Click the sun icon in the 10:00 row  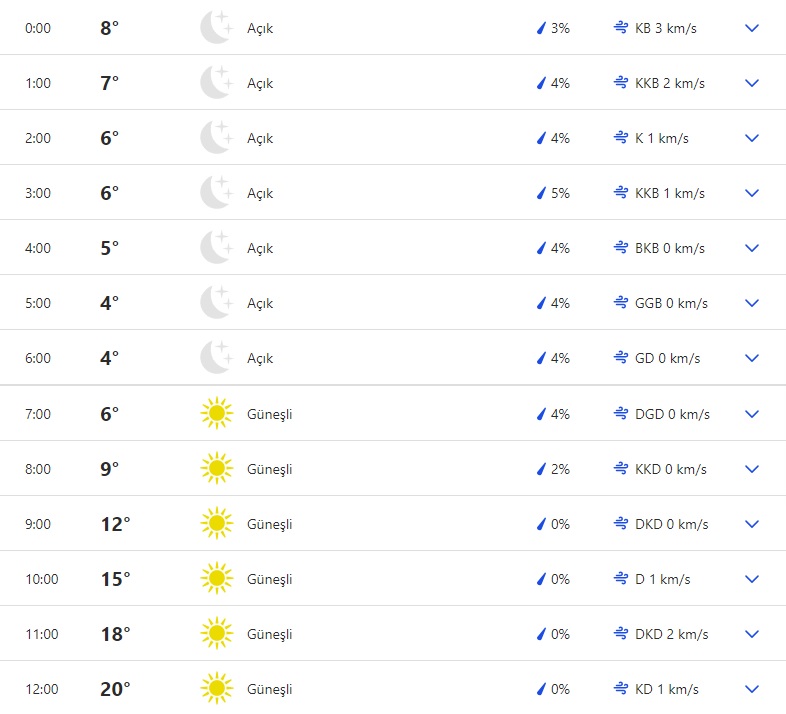216,579
